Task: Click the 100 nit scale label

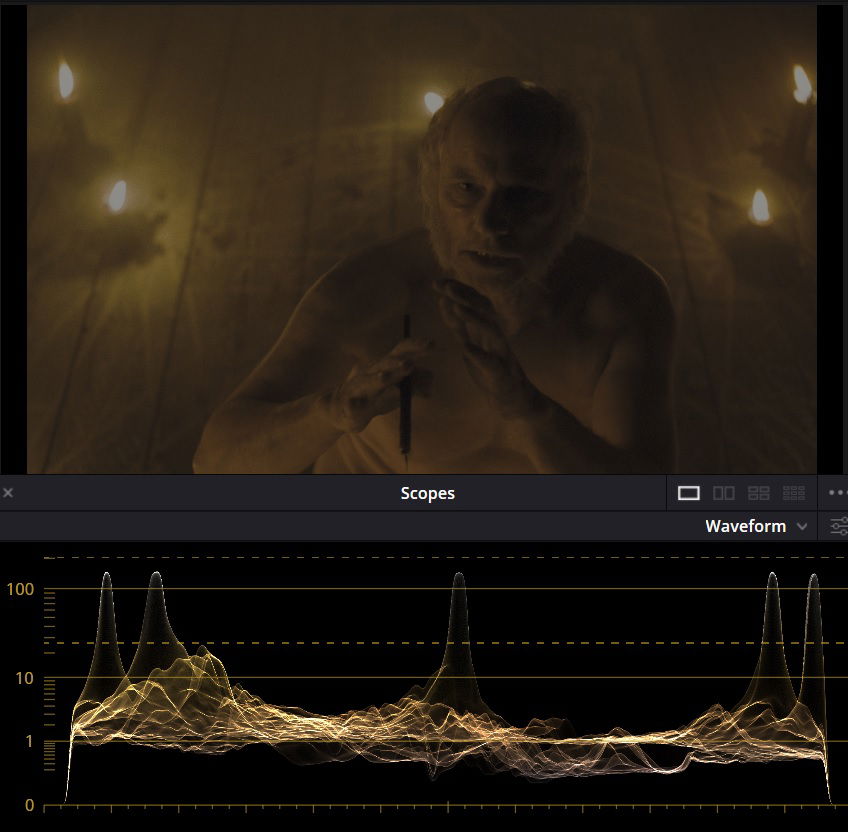Action: (20, 589)
